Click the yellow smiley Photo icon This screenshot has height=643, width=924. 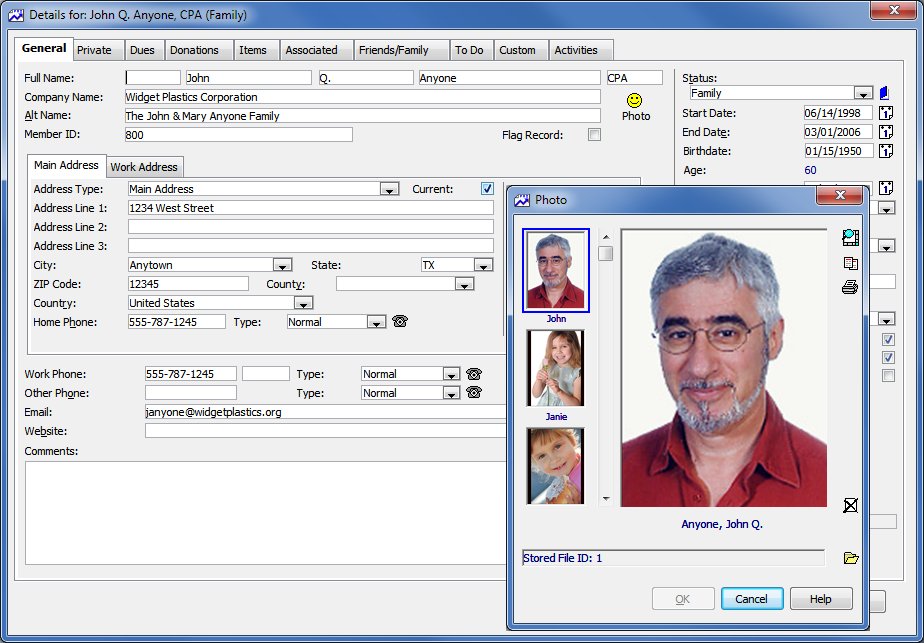coord(634,100)
